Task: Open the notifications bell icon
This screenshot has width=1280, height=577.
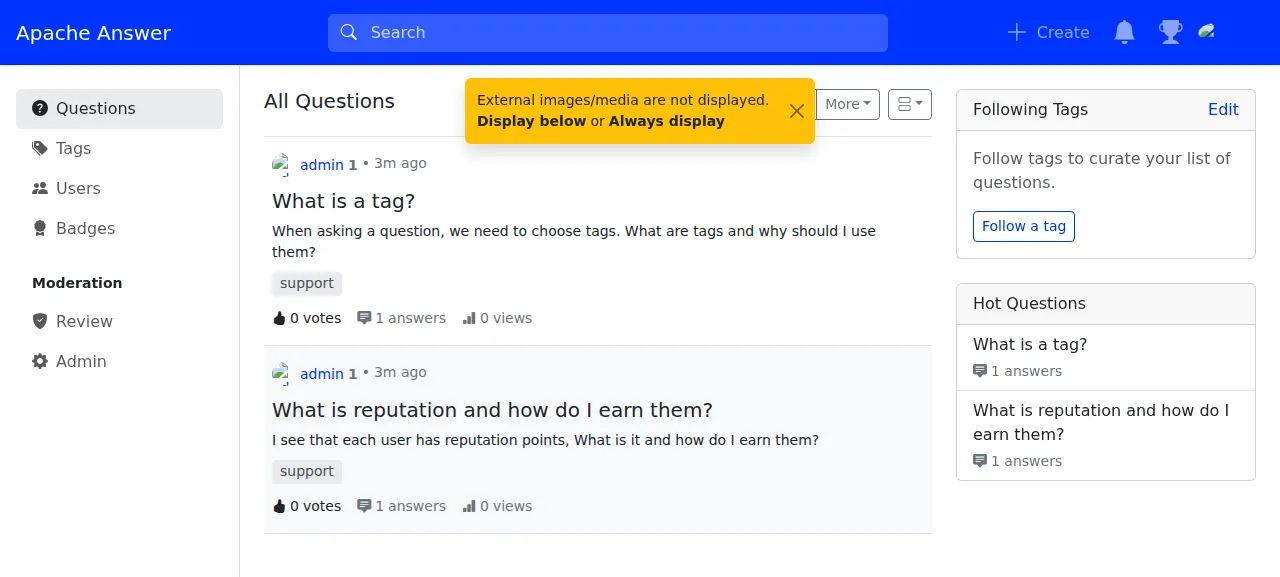Action: pos(1124,32)
